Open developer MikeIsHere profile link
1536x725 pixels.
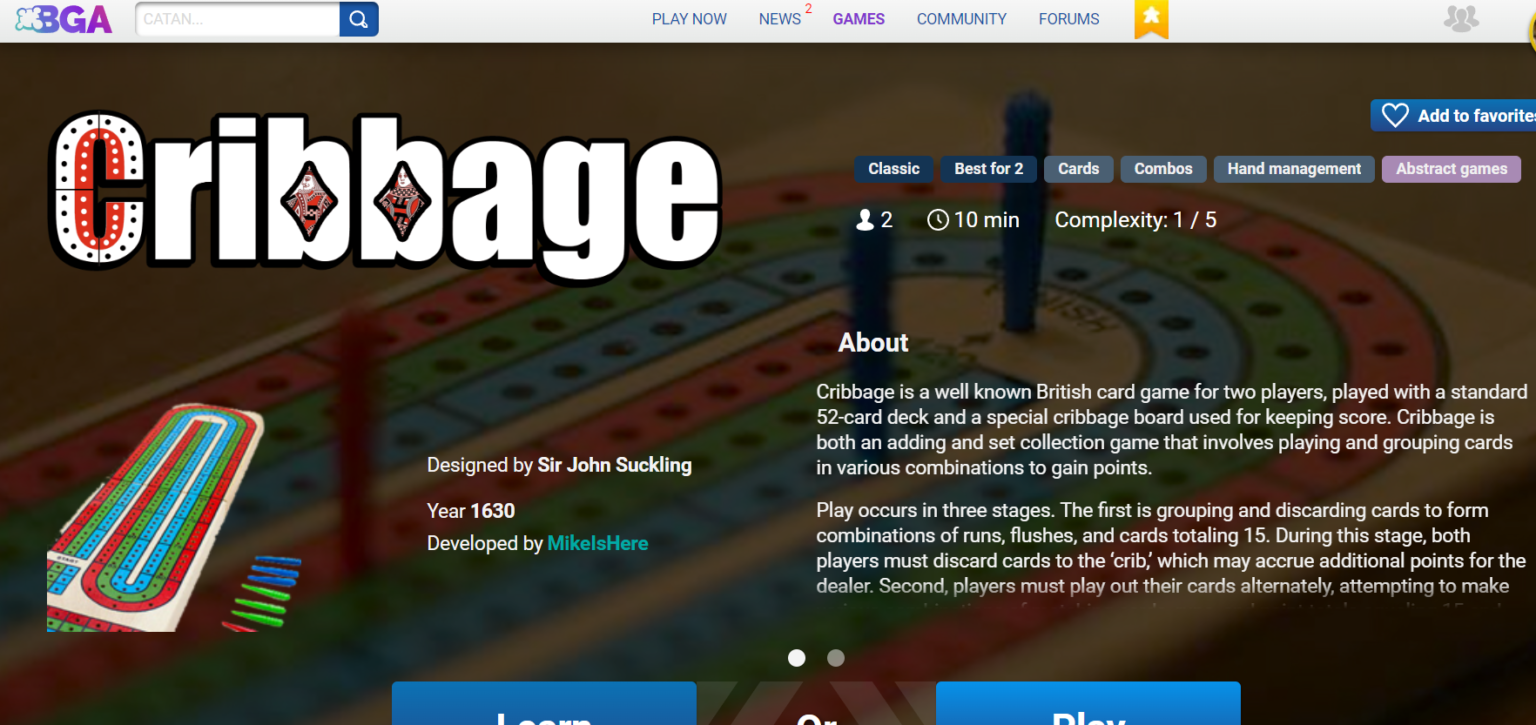coord(598,544)
